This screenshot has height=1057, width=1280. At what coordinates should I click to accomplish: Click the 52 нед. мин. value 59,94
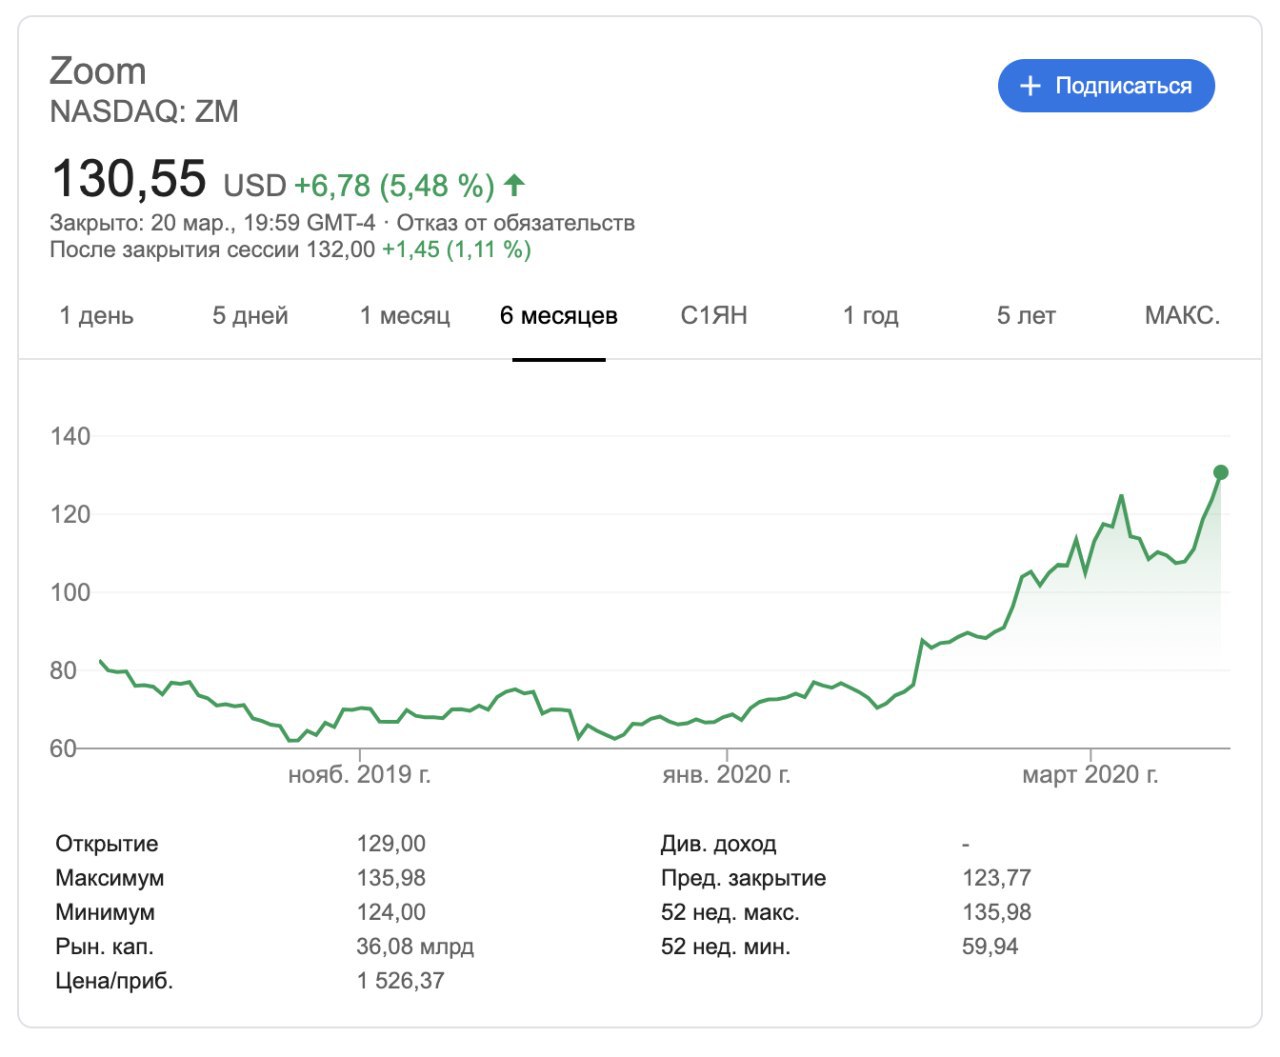click(990, 946)
